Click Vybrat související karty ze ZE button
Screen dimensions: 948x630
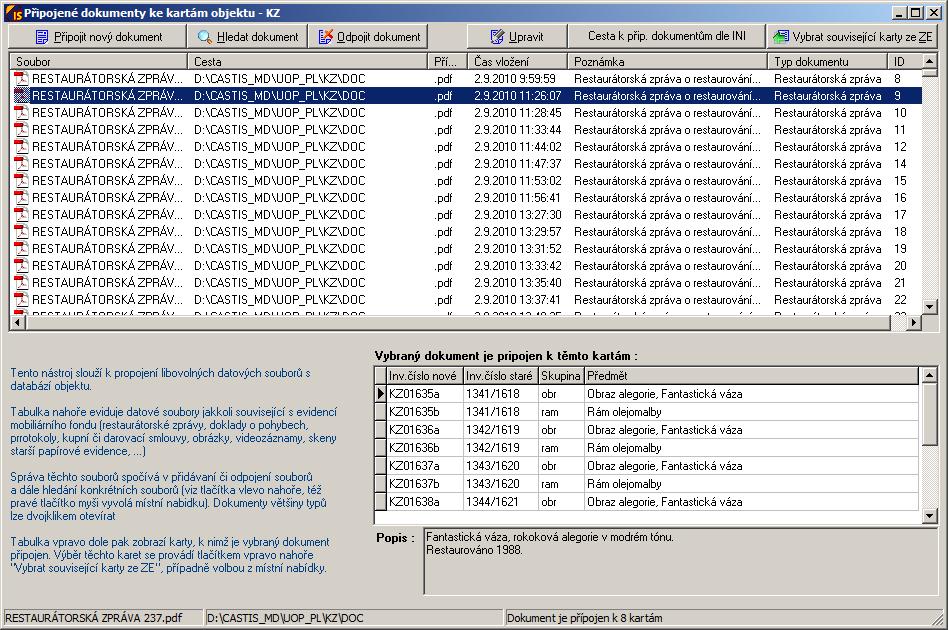coord(852,36)
